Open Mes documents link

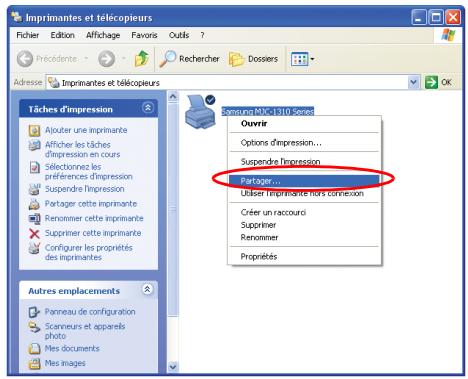pyautogui.click(x=72, y=348)
